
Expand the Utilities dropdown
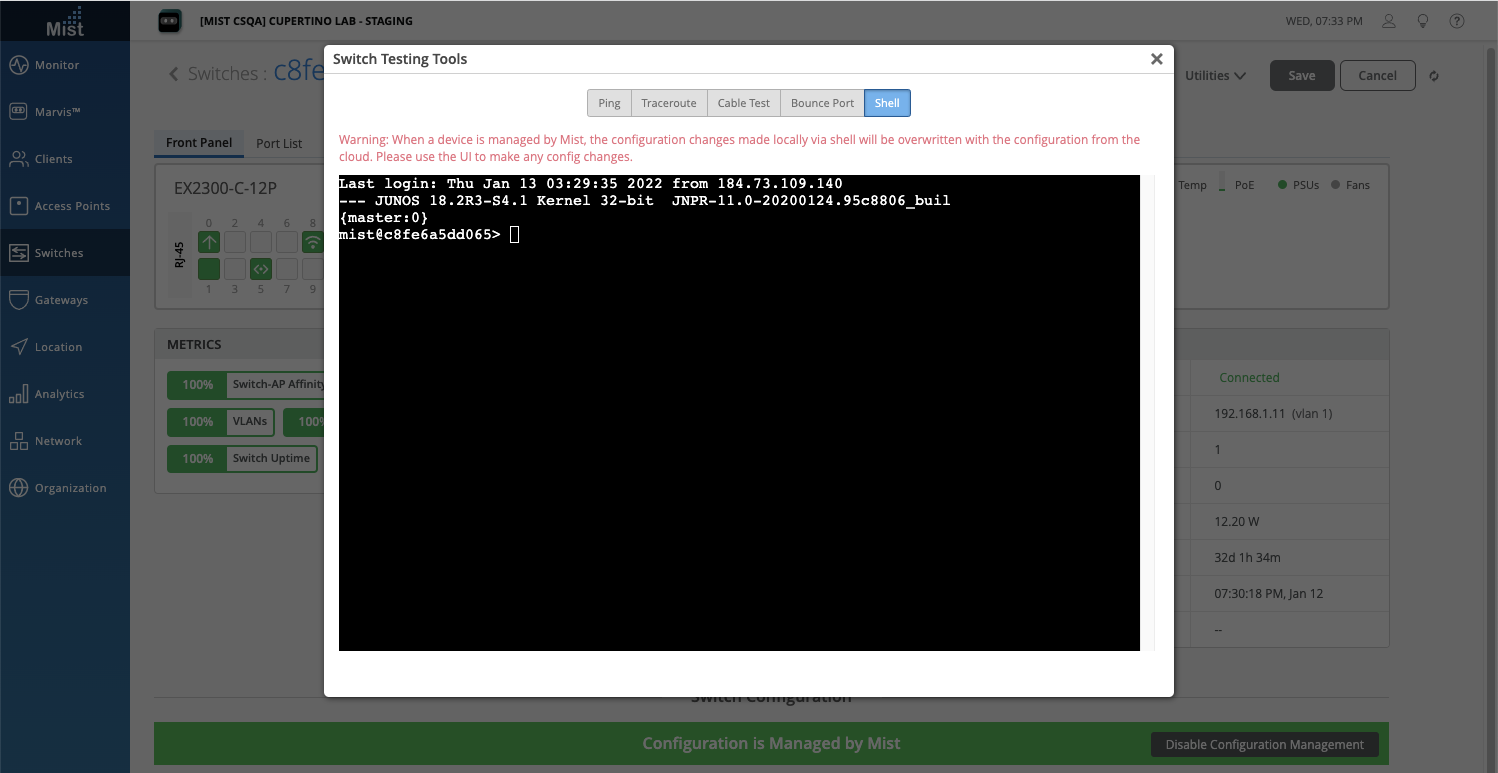pos(1215,75)
